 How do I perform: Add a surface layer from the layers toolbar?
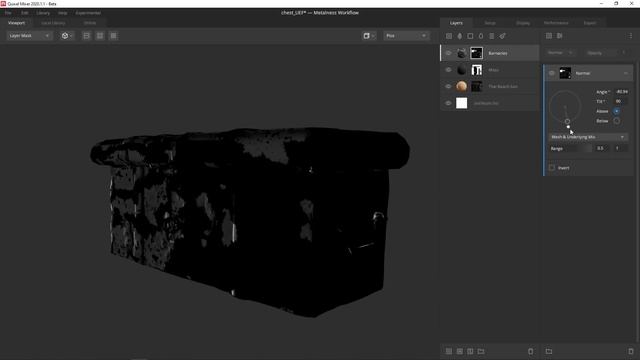tap(449, 36)
